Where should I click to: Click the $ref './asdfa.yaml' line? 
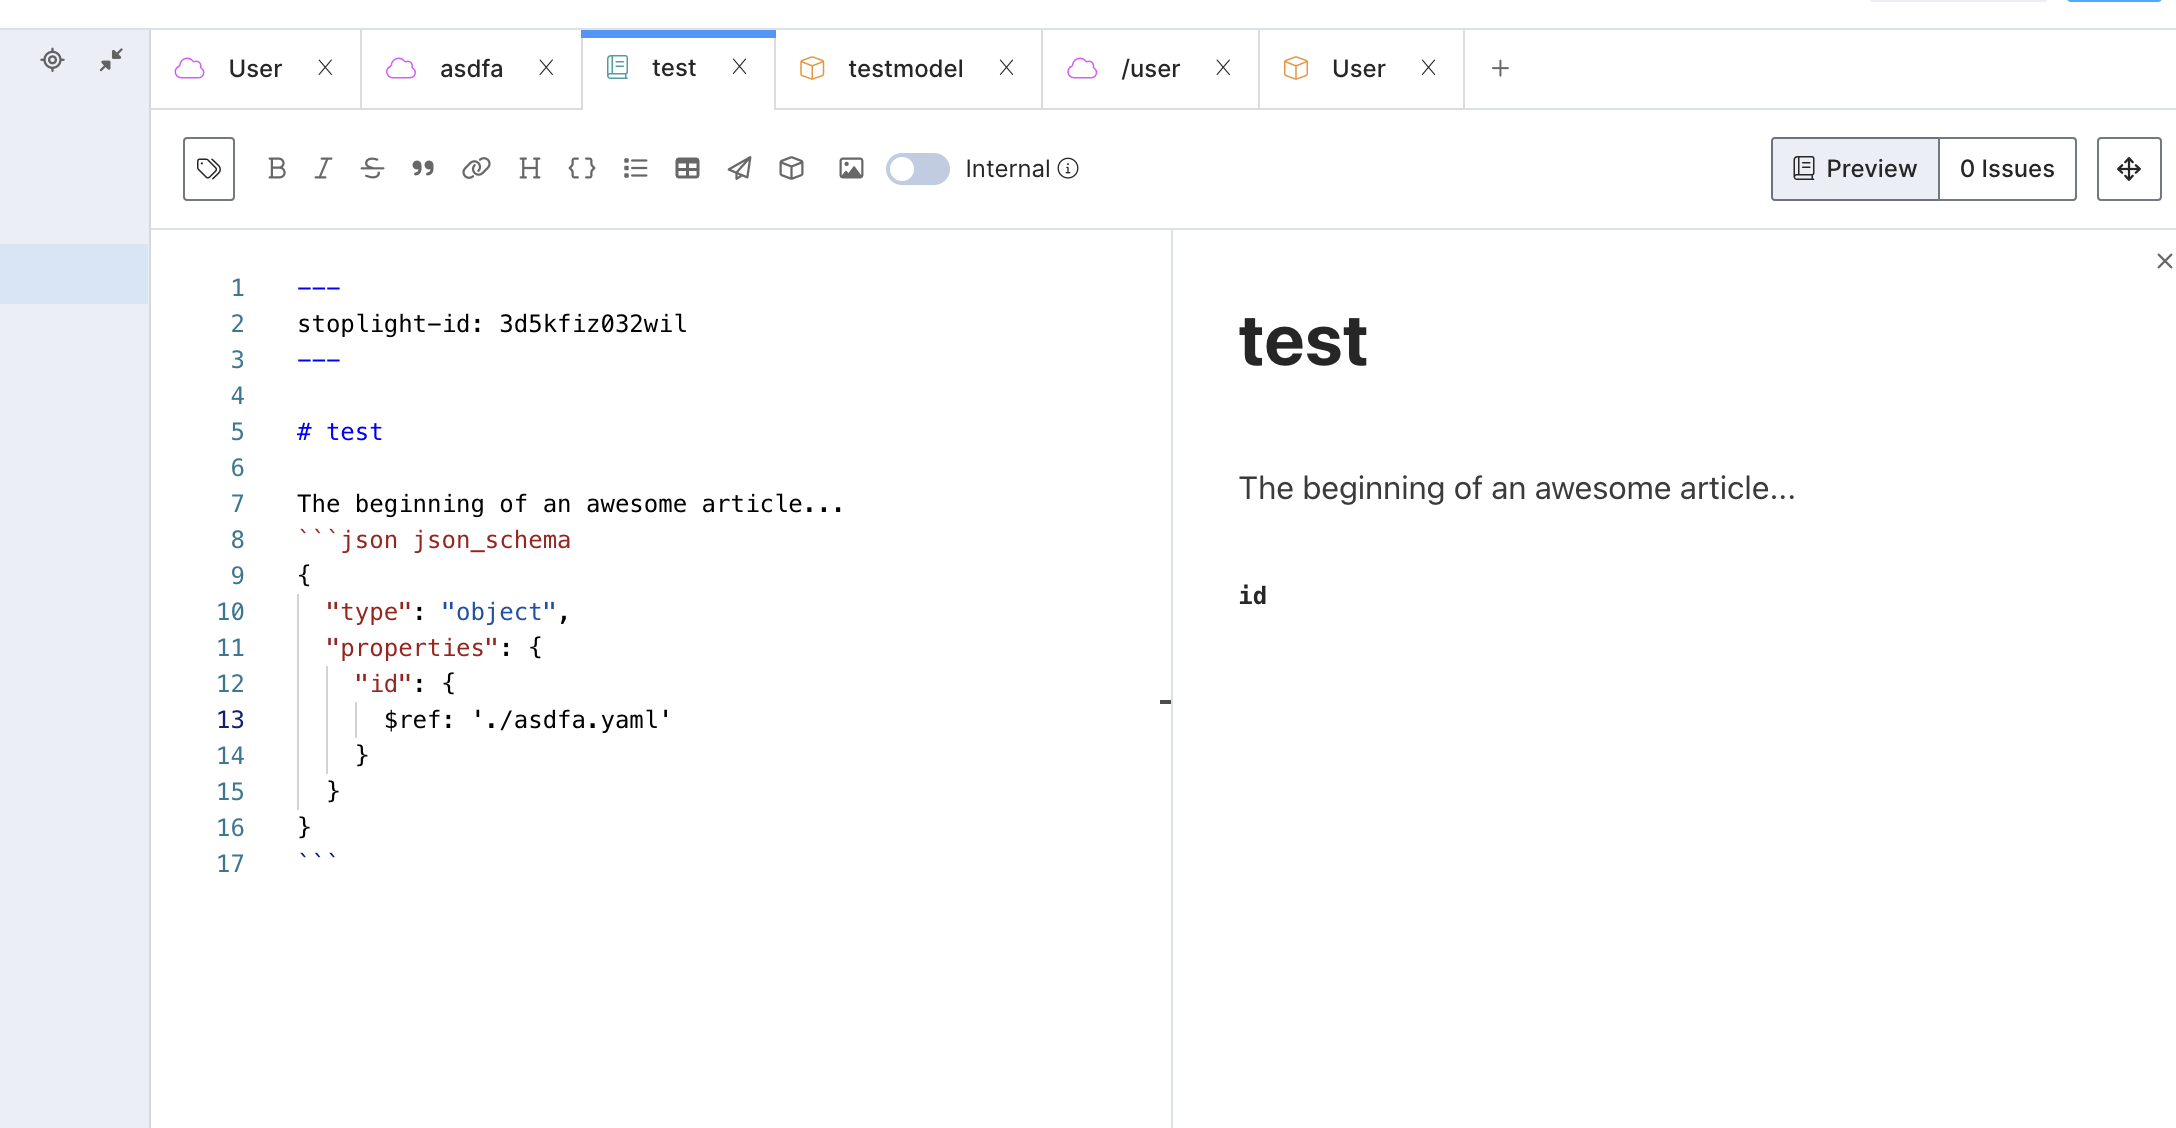coord(527,720)
